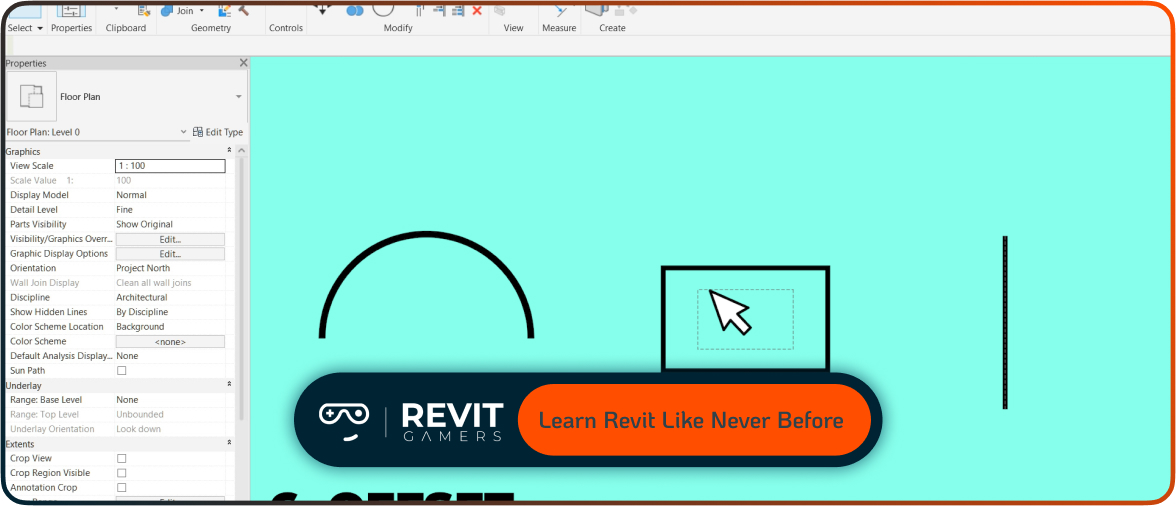The height and width of the screenshot is (506, 1176).
Task: Click the Join geometry icon
Action: [166, 10]
